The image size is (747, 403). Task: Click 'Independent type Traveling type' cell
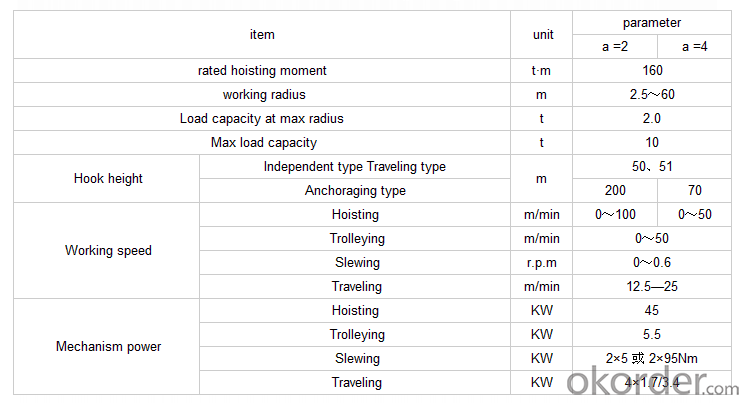pyautogui.click(x=355, y=167)
